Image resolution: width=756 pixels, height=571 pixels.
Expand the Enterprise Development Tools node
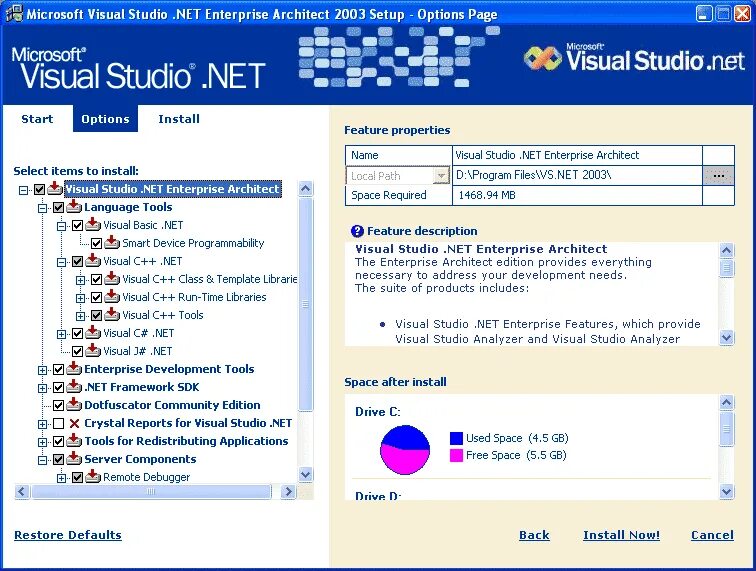[42, 370]
